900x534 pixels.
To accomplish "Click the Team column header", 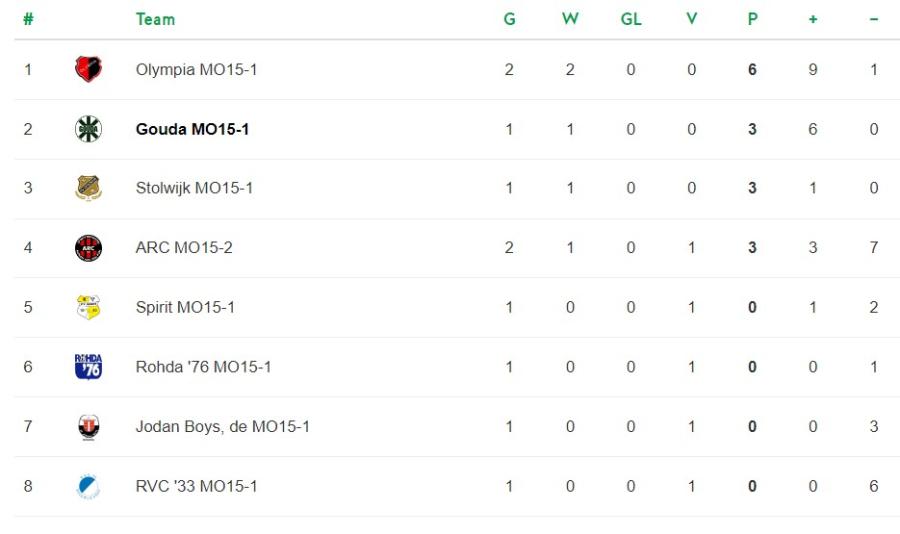I will (155, 19).
